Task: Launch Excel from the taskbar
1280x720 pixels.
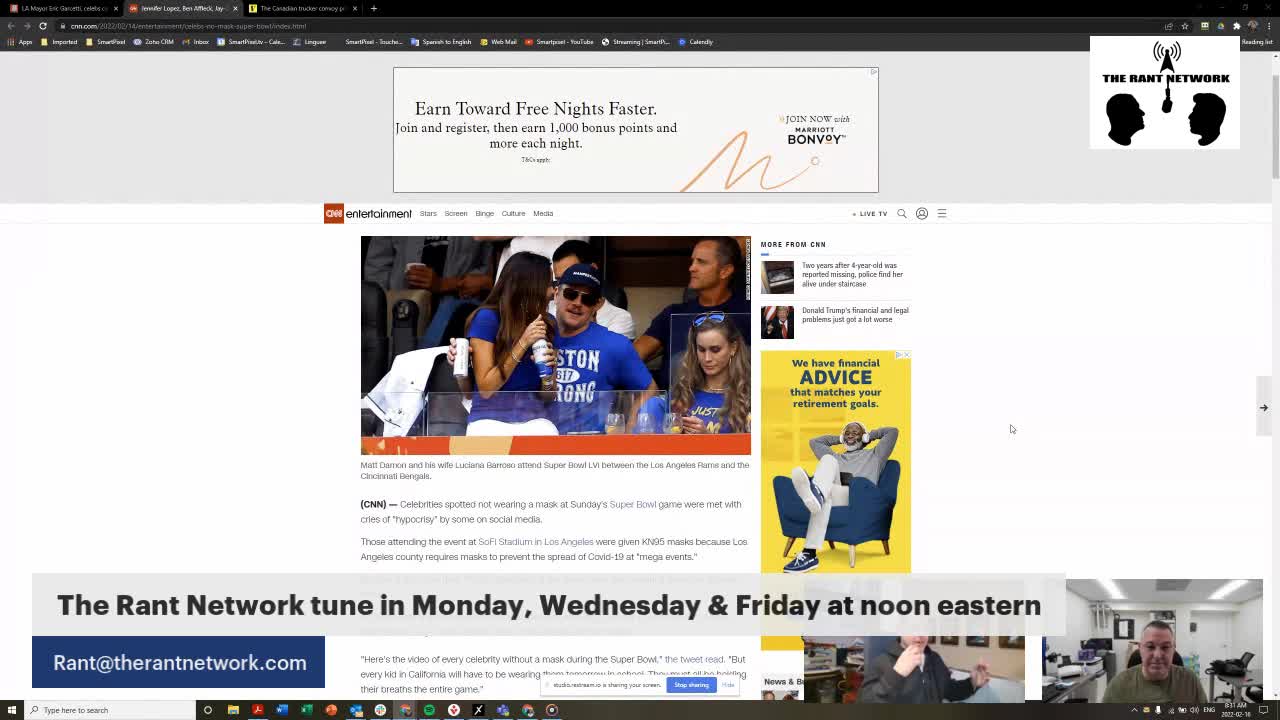Action: 307,710
